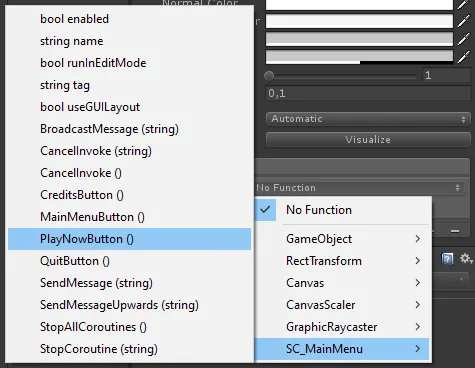475x368 pixels.
Task: Select PlayNowButton () from function list
Action: point(129,239)
